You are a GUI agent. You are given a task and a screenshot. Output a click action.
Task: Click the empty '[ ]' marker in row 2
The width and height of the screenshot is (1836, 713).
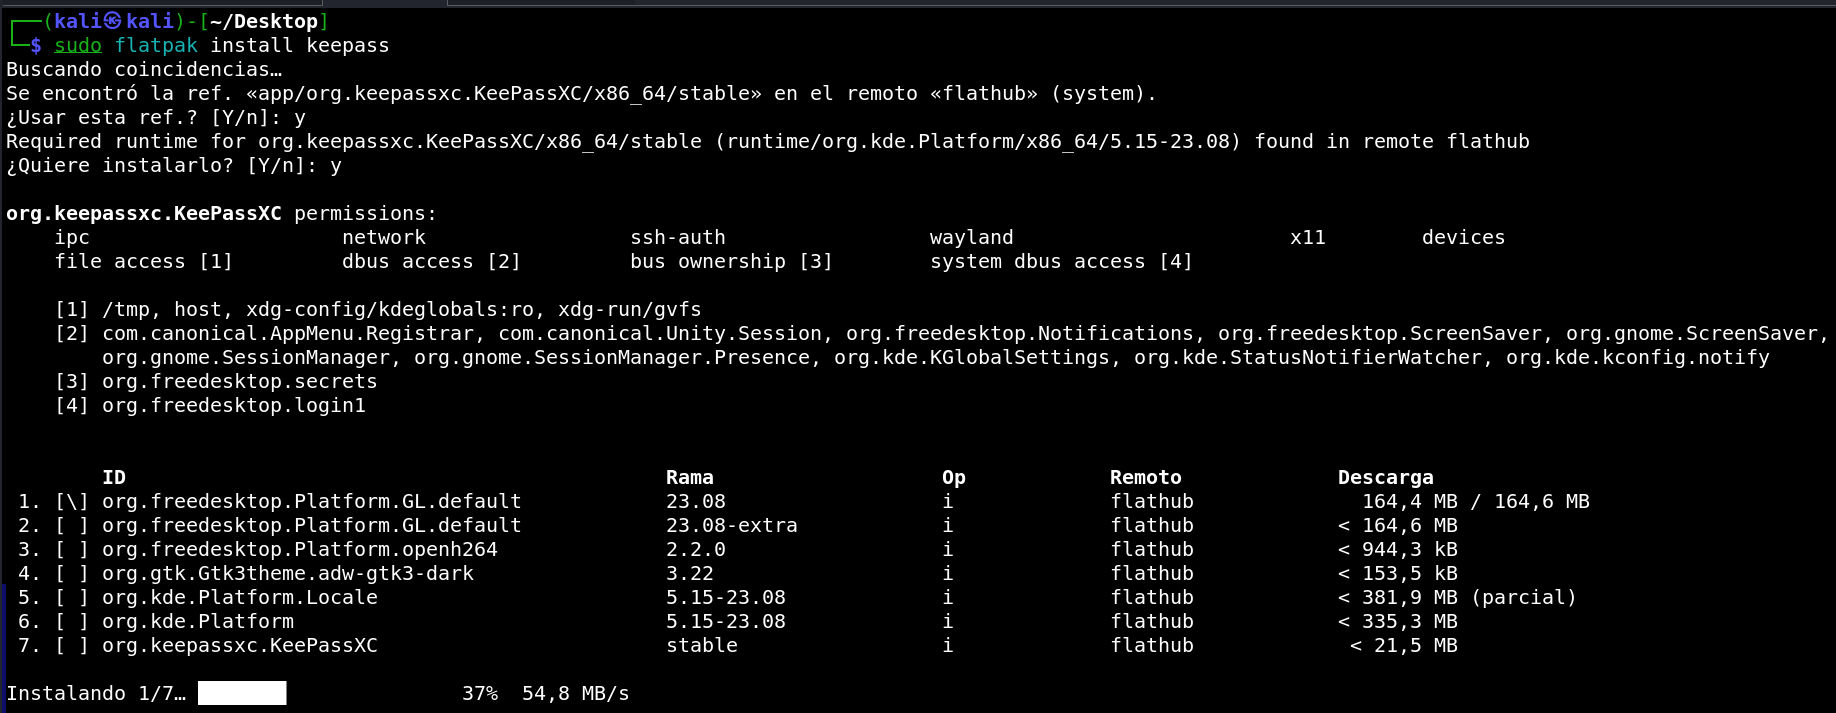(x=72, y=525)
